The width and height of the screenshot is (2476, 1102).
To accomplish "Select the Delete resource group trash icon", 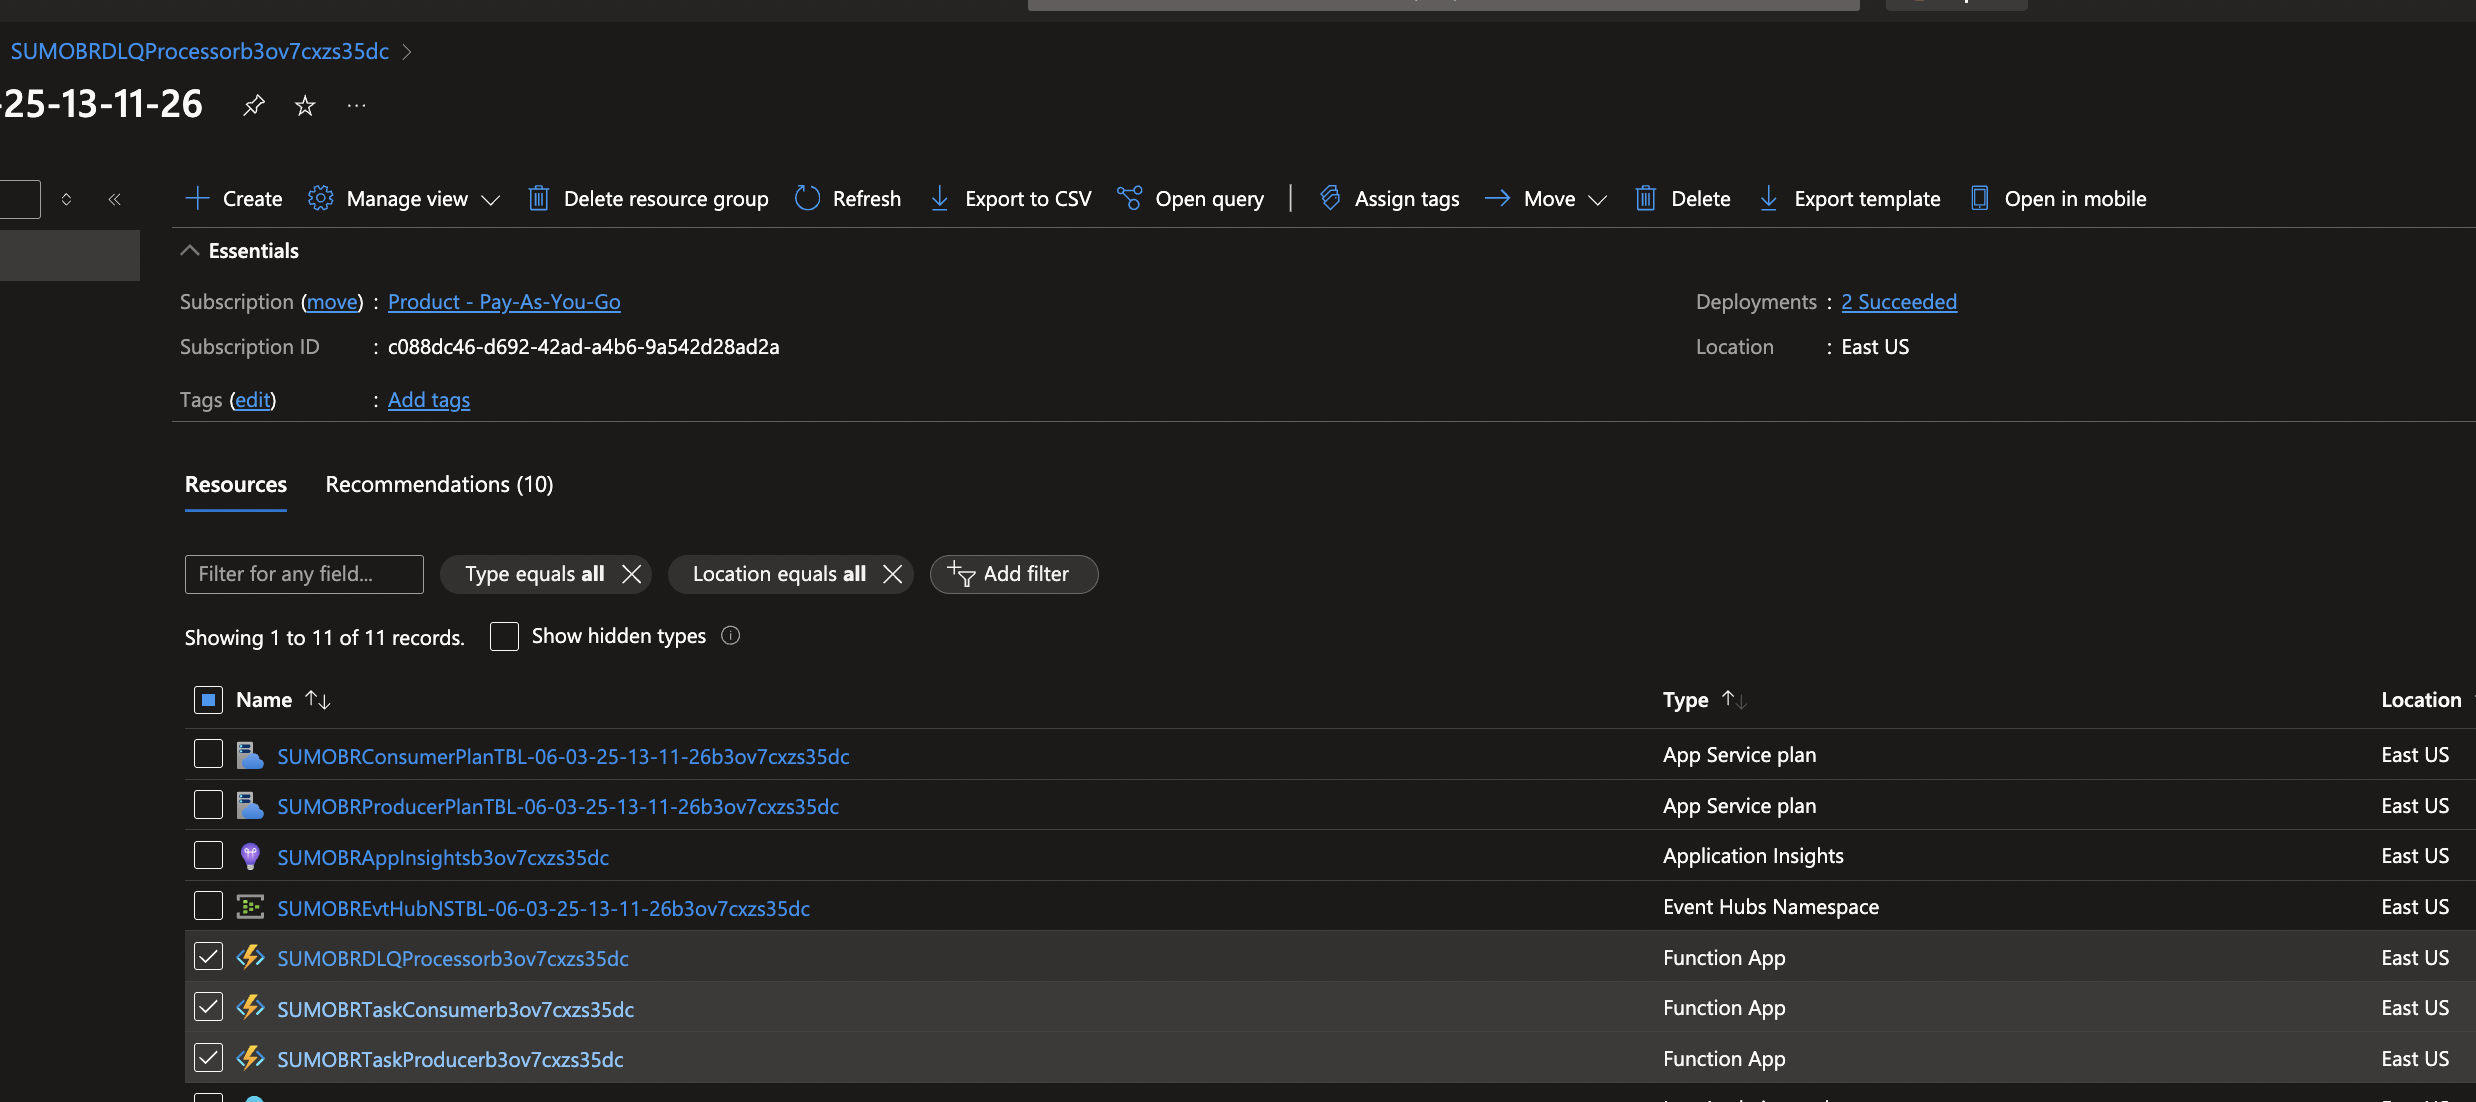I will coord(539,198).
